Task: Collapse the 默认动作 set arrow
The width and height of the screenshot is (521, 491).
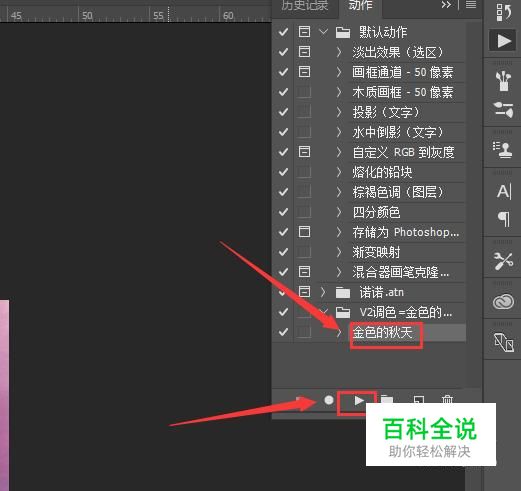Action: (323, 32)
